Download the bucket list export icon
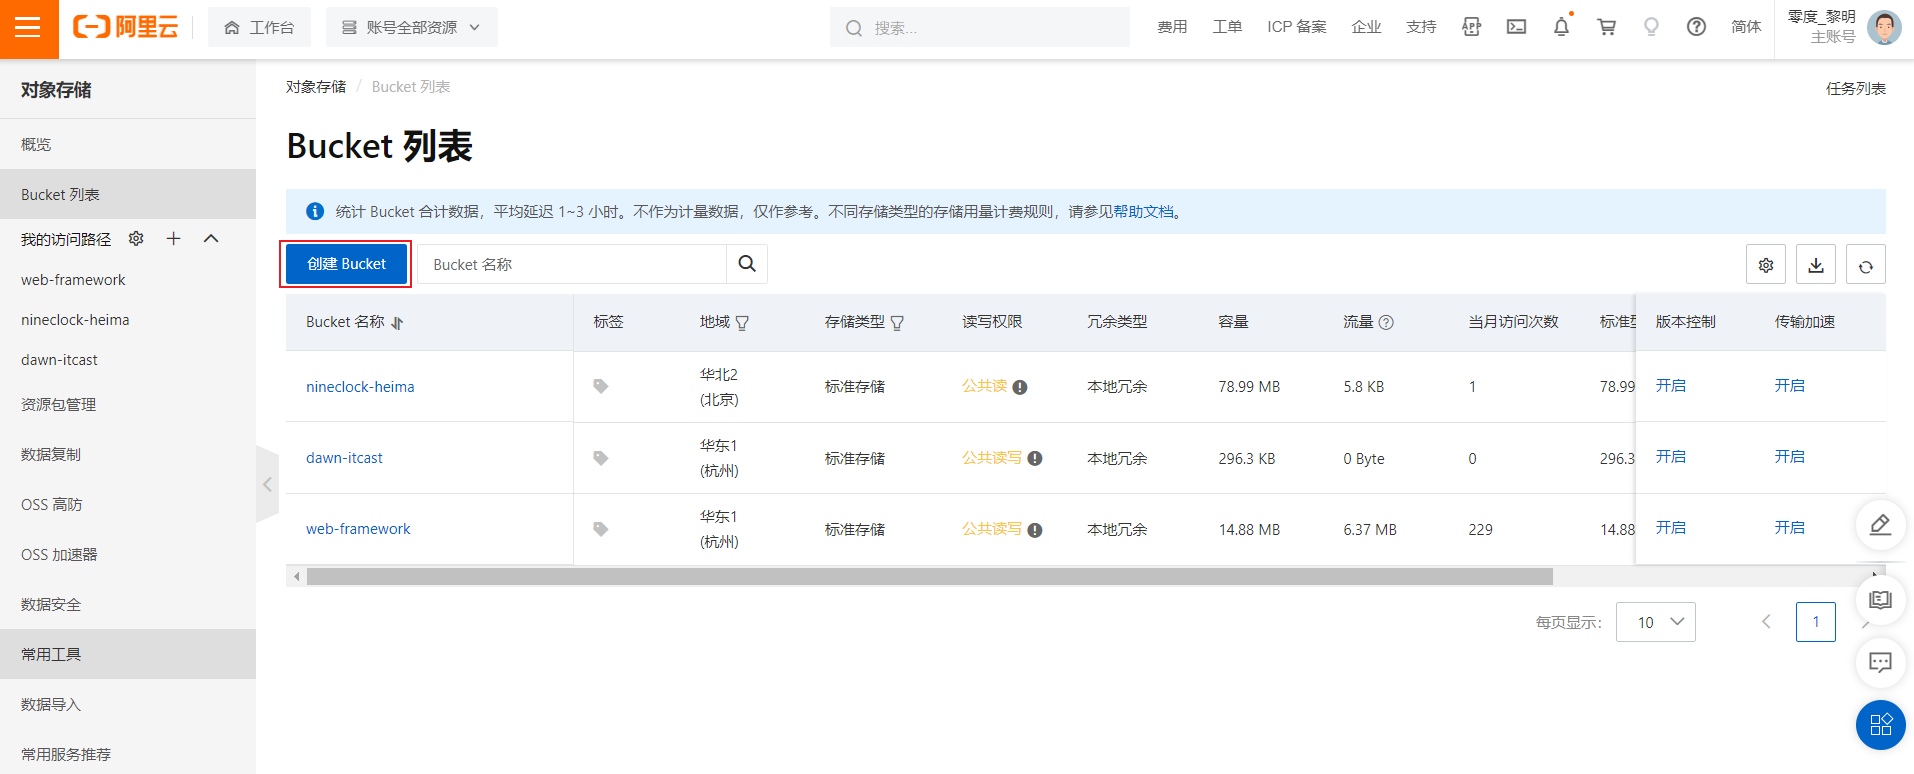 coord(1816,265)
